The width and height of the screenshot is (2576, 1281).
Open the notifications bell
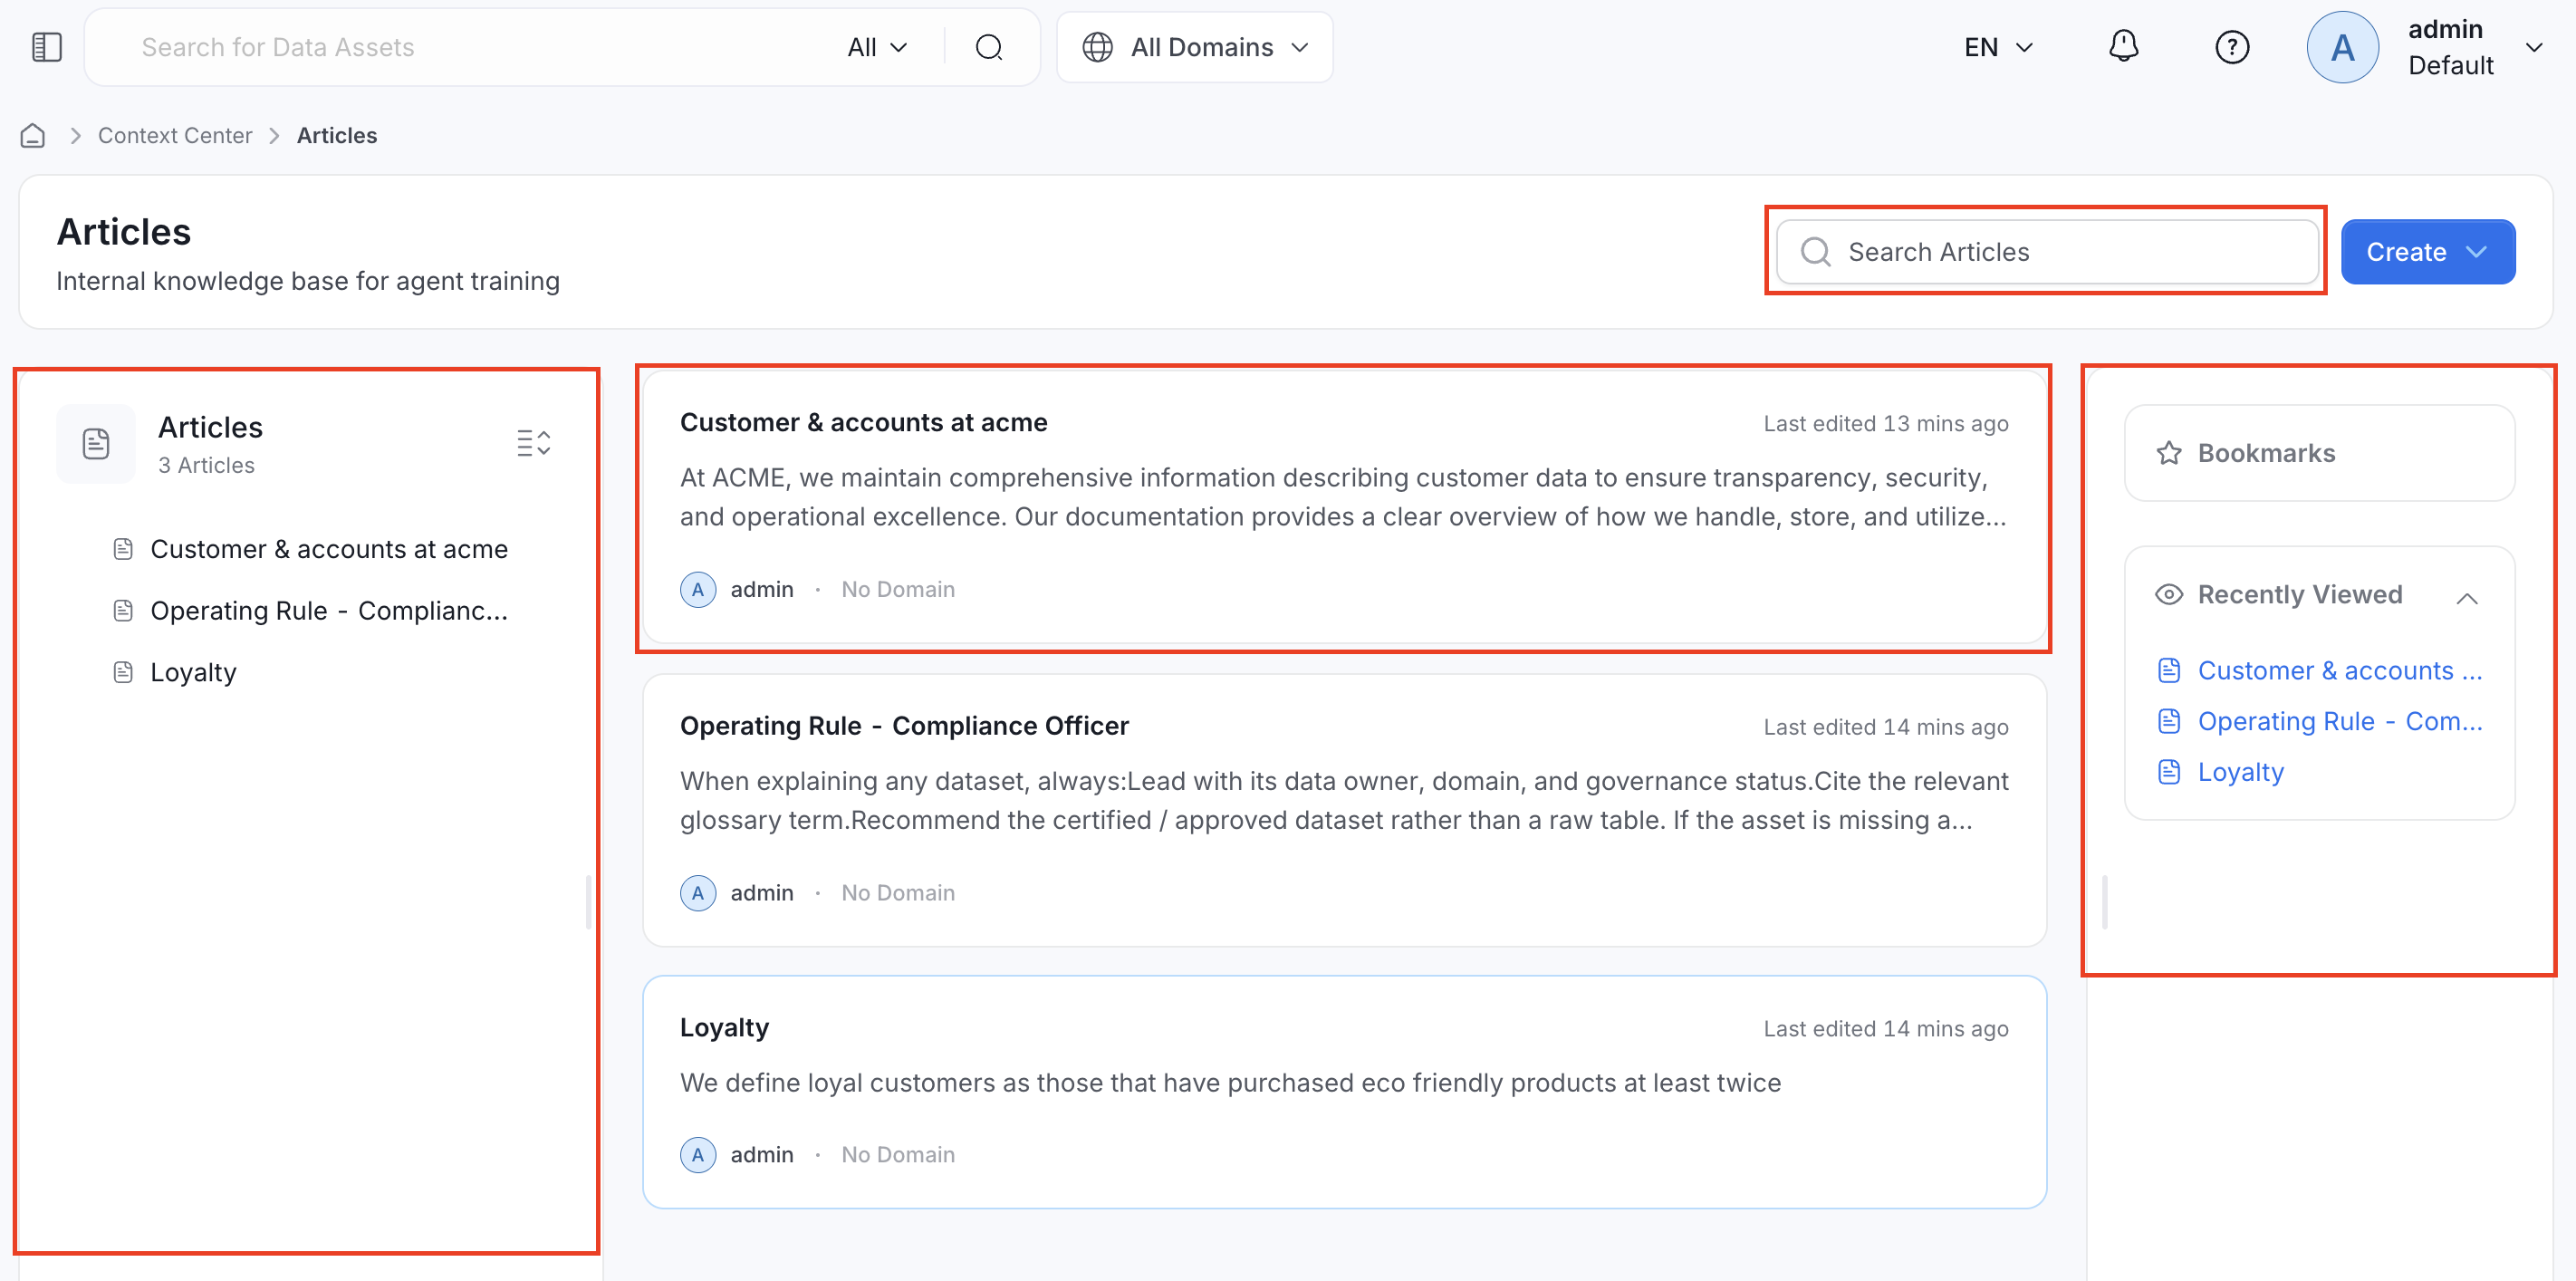[x=2123, y=46]
